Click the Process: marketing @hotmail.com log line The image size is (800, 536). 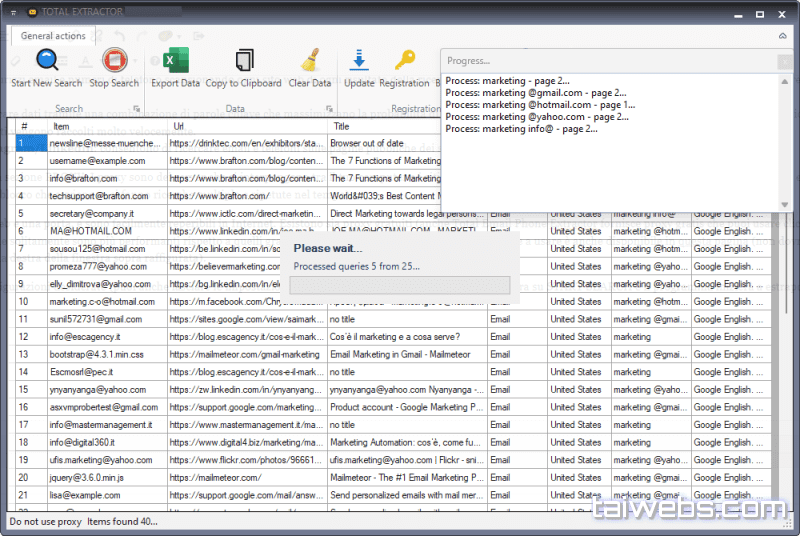coord(540,105)
